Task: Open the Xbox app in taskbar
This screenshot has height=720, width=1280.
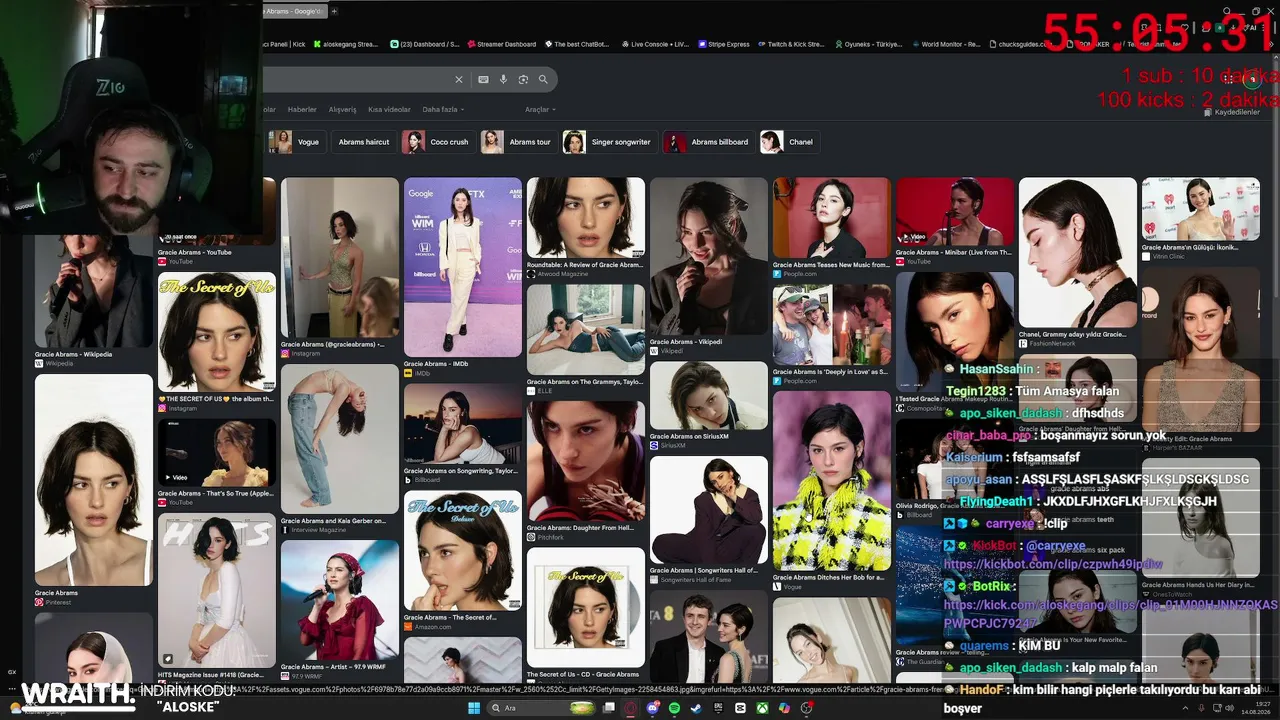Action: (x=762, y=708)
